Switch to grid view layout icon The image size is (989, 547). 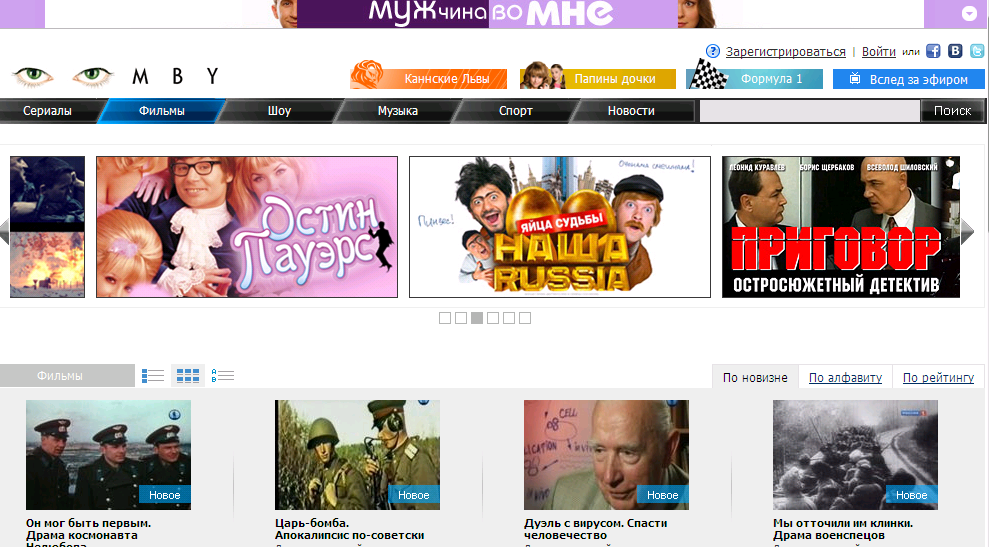pyautogui.click(x=188, y=376)
